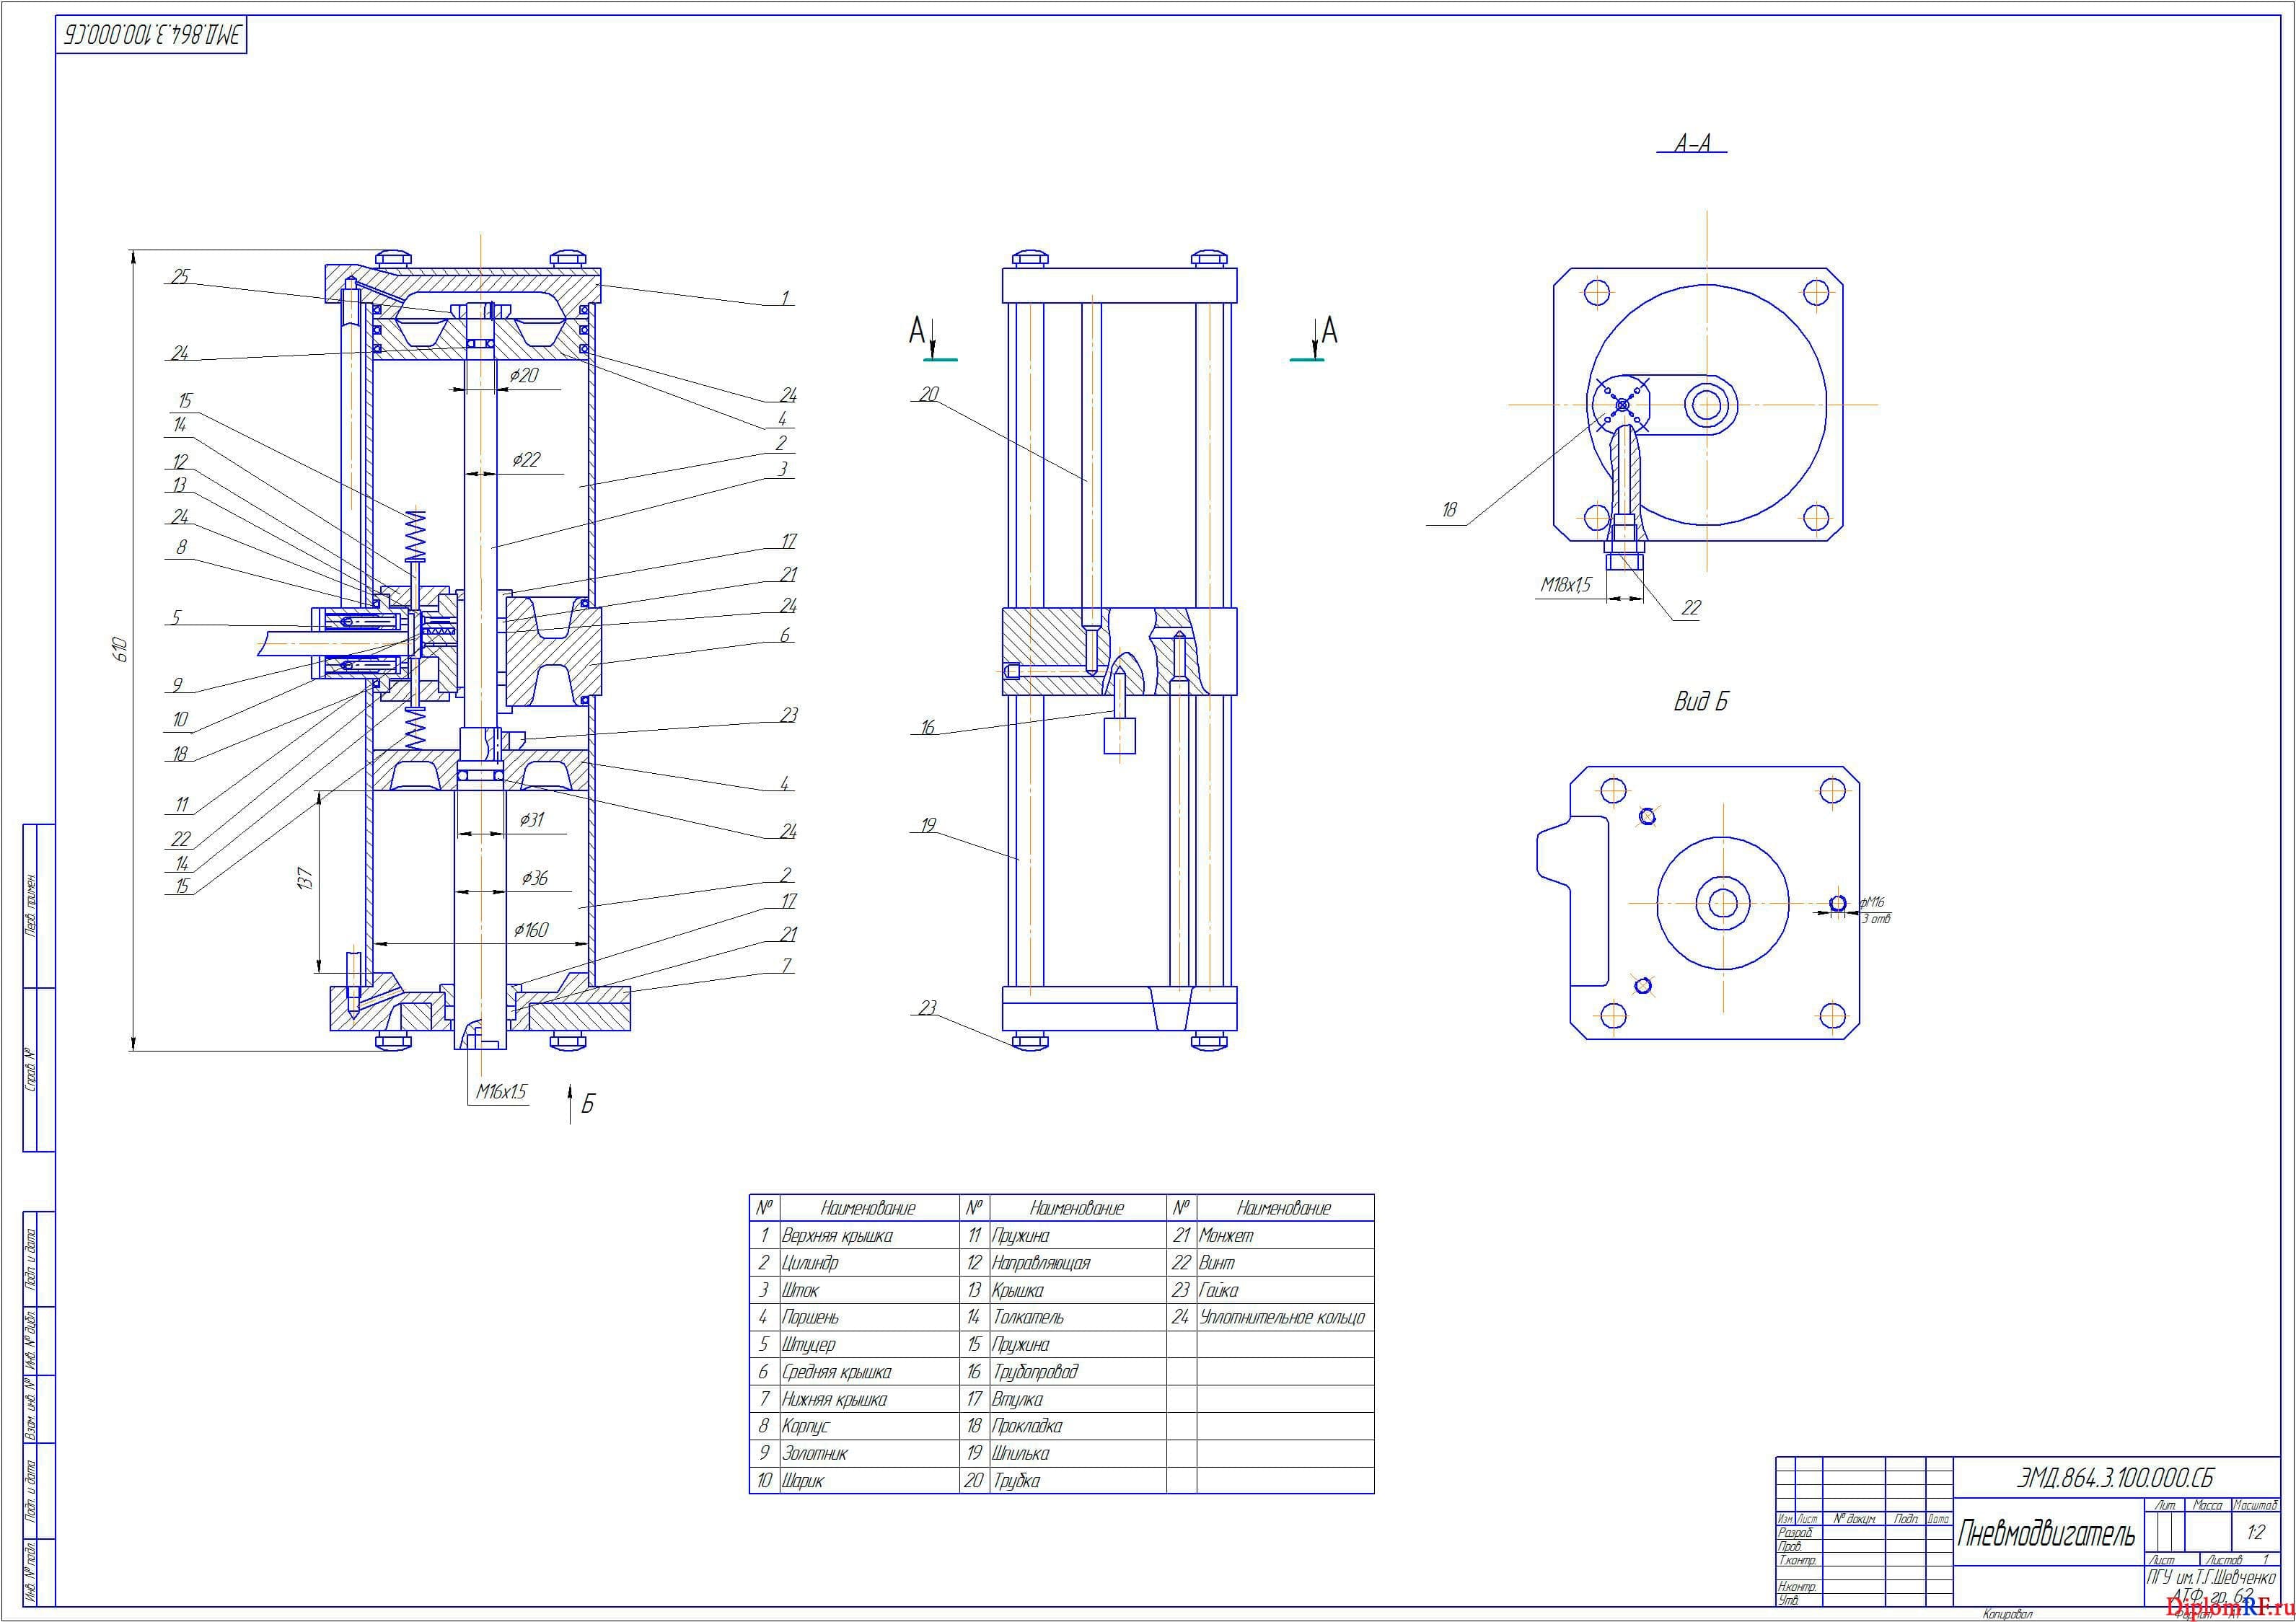Click the "Цилиндр" cell in the parts table
Screen dimensions: 2296x1622
pyautogui.click(x=810, y=1263)
